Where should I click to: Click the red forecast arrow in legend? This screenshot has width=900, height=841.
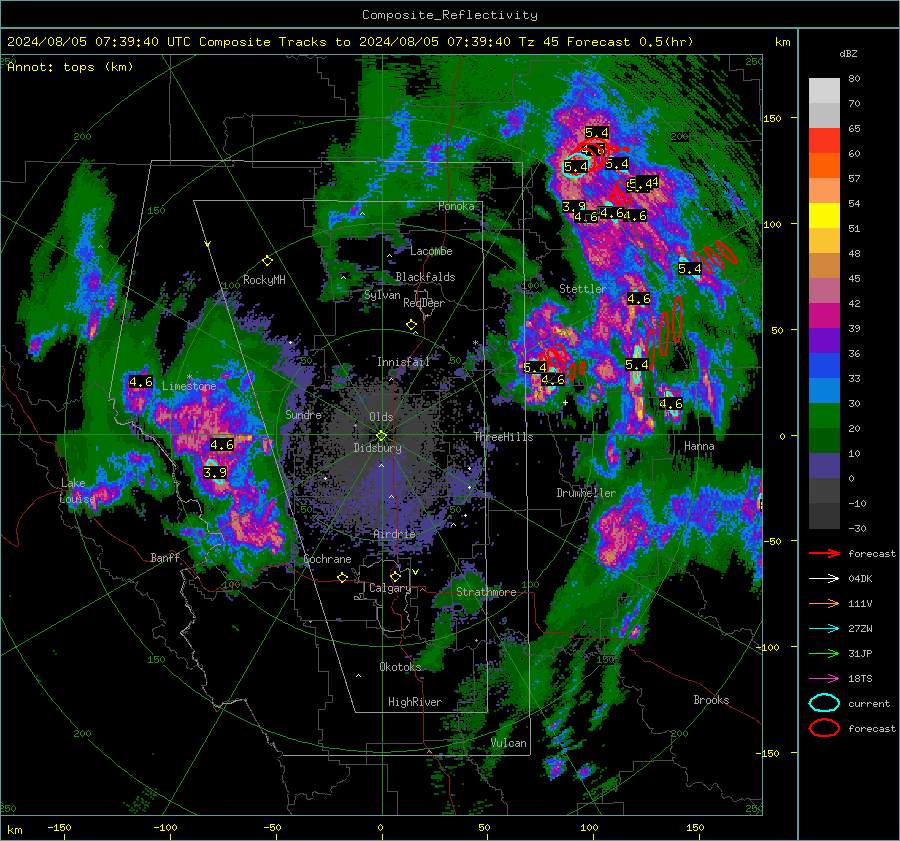[x=824, y=553]
